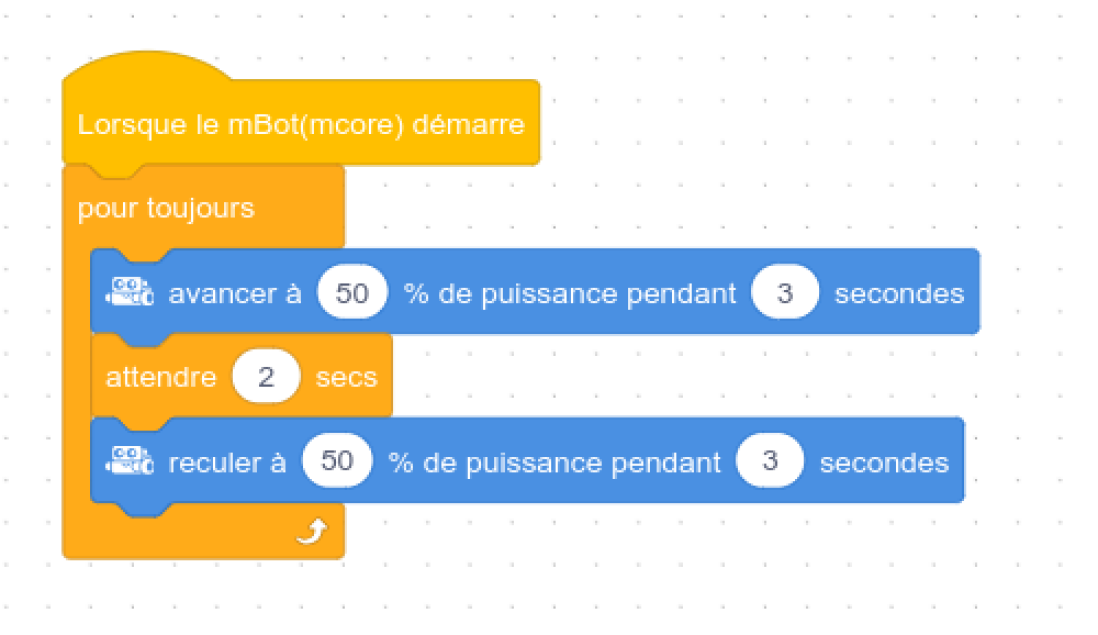Screen dimensions: 1098x635
Task: Edit the 2 value in the attendre block
Action: click(x=266, y=377)
